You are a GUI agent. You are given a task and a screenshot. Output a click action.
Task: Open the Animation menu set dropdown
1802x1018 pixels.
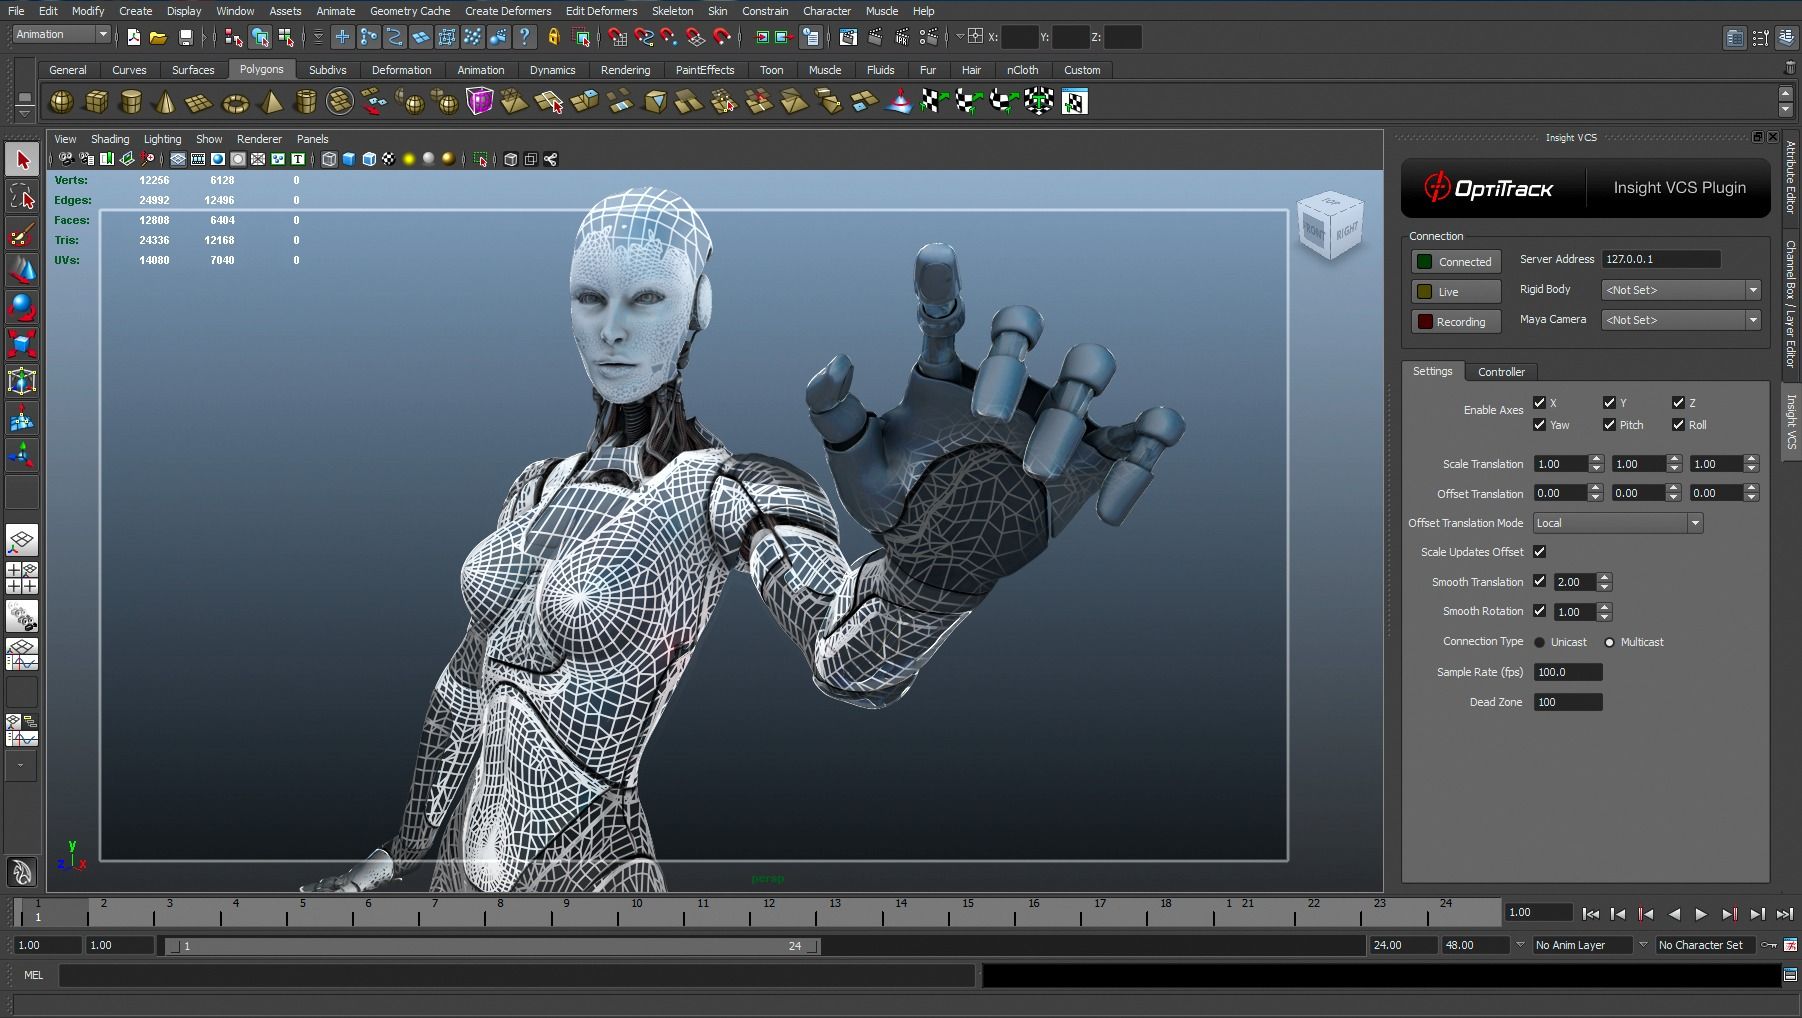[x=62, y=35]
